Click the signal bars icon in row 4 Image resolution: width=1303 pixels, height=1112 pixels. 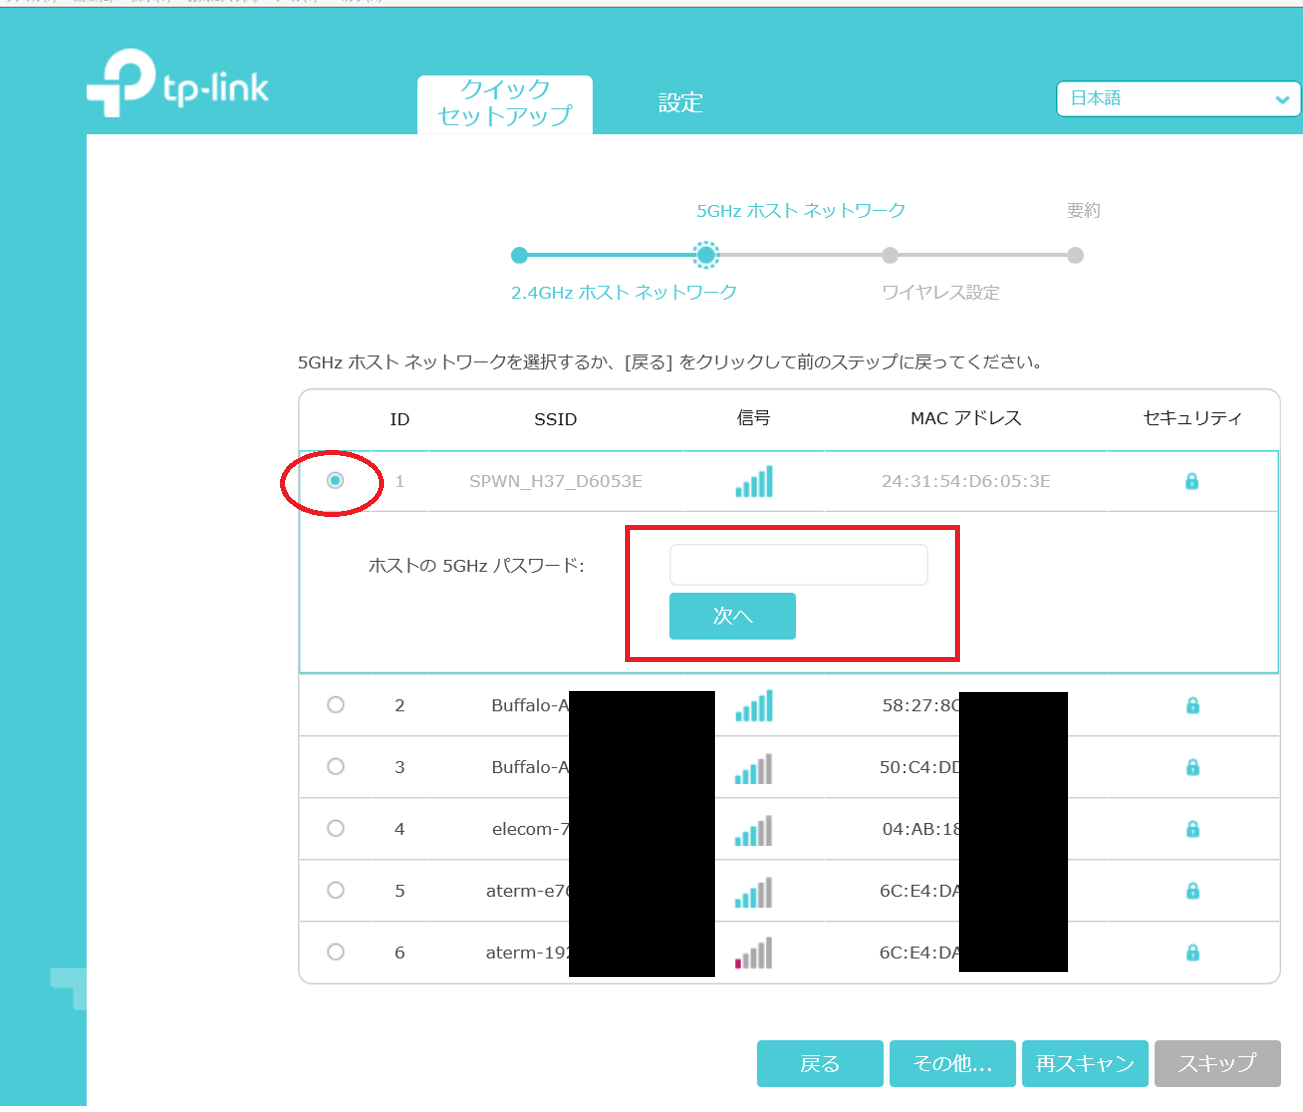(754, 830)
